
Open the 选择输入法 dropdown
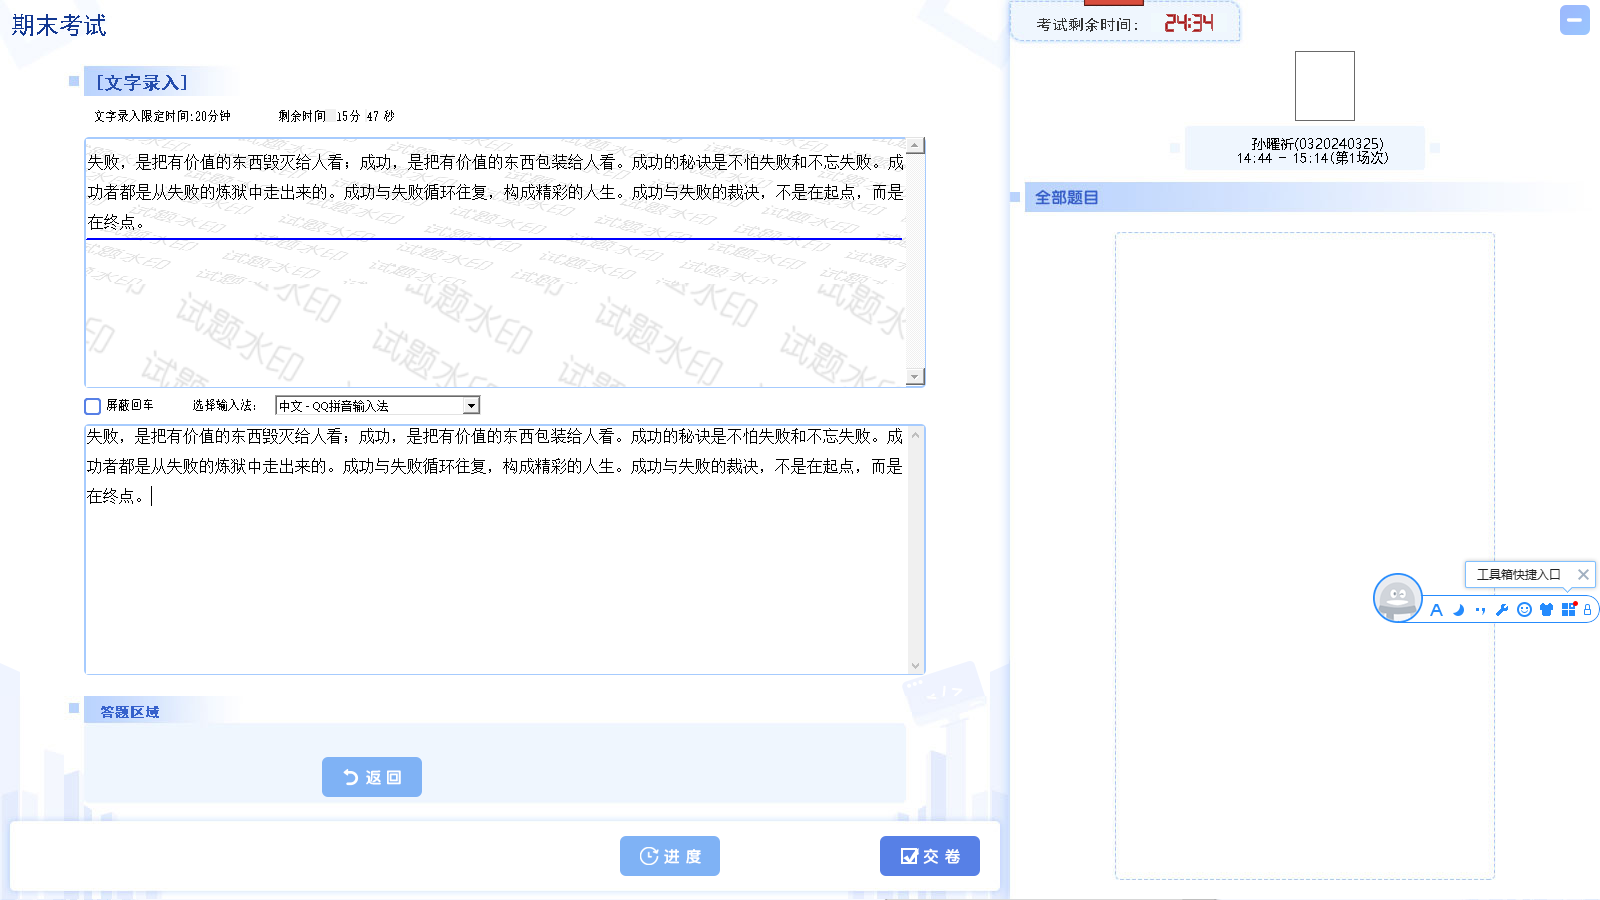(471, 406)
